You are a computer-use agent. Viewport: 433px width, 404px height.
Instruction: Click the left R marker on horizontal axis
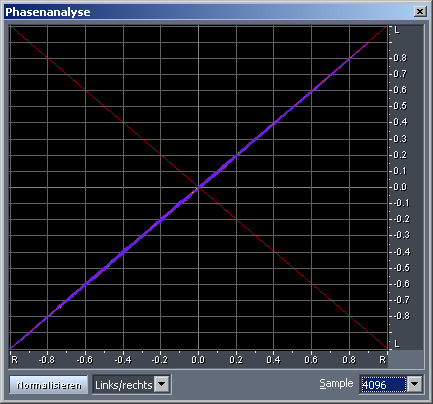point(14,360)
